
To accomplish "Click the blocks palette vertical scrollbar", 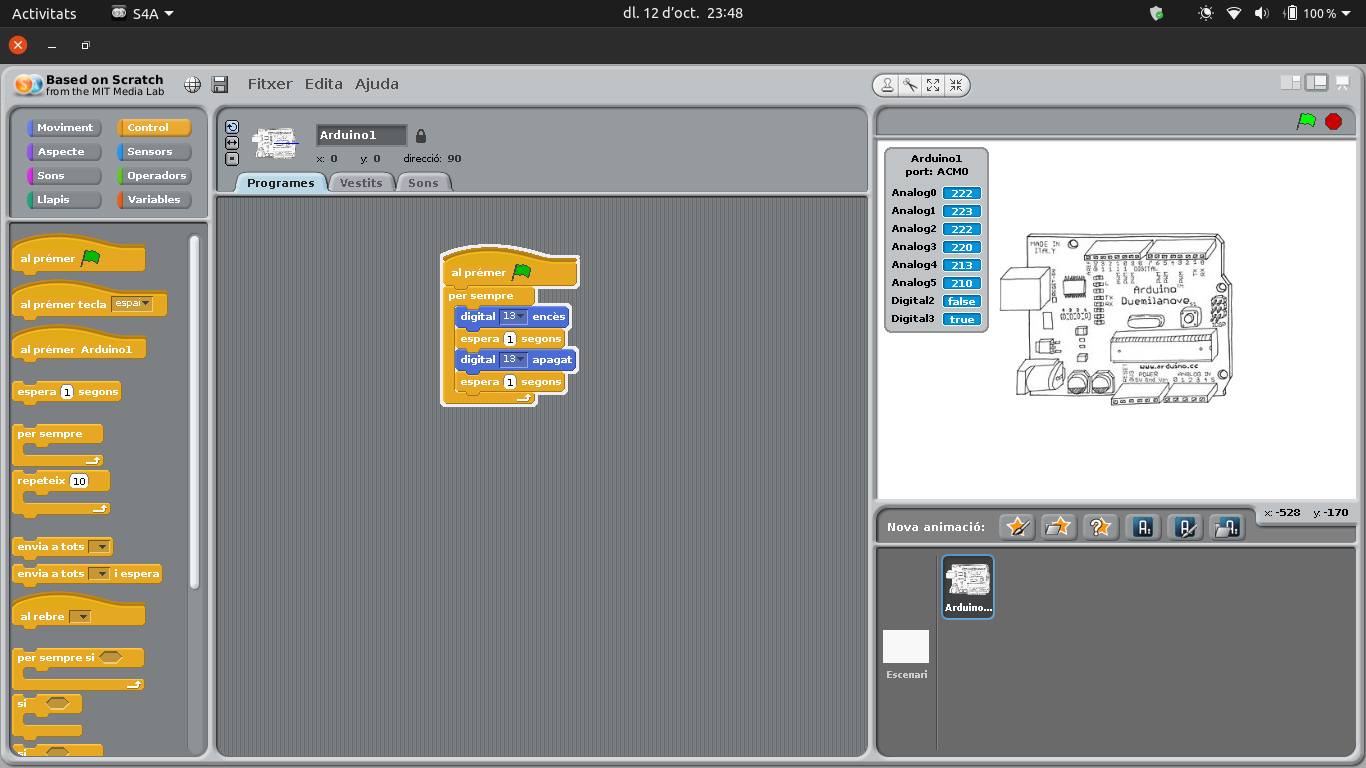I will click(x=194, y=410).
